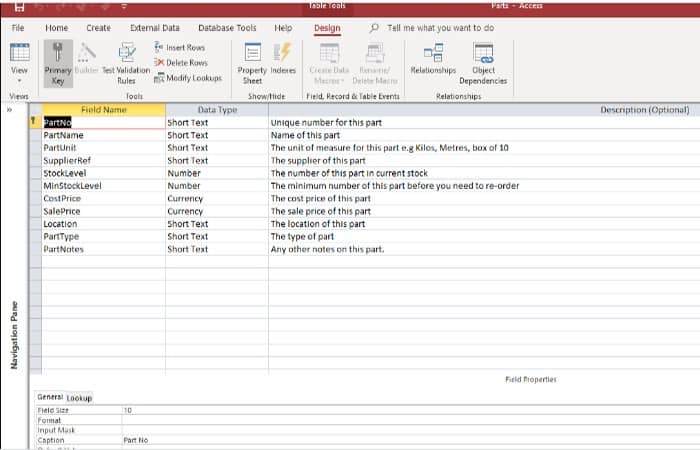The width and height of the screenshot is (700, 450).
Task: Open Object Dependencies pane
Action: [x=483, y=63]
